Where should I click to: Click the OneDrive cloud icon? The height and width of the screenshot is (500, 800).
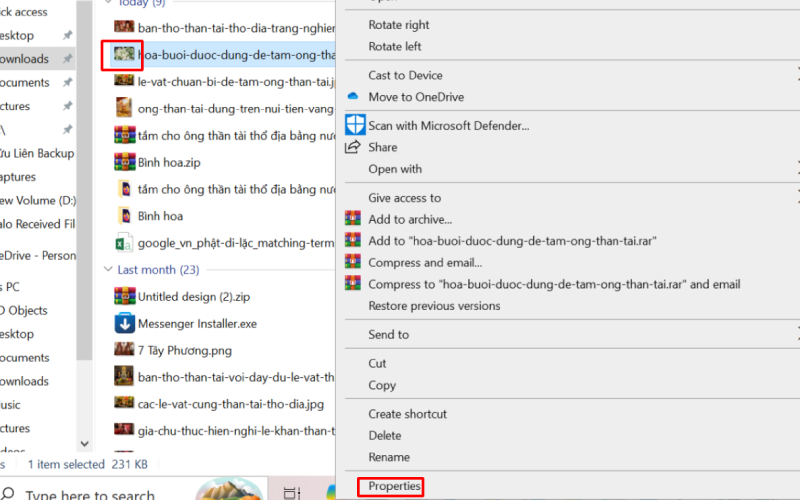pyautogui.click(x=352, y=97)
